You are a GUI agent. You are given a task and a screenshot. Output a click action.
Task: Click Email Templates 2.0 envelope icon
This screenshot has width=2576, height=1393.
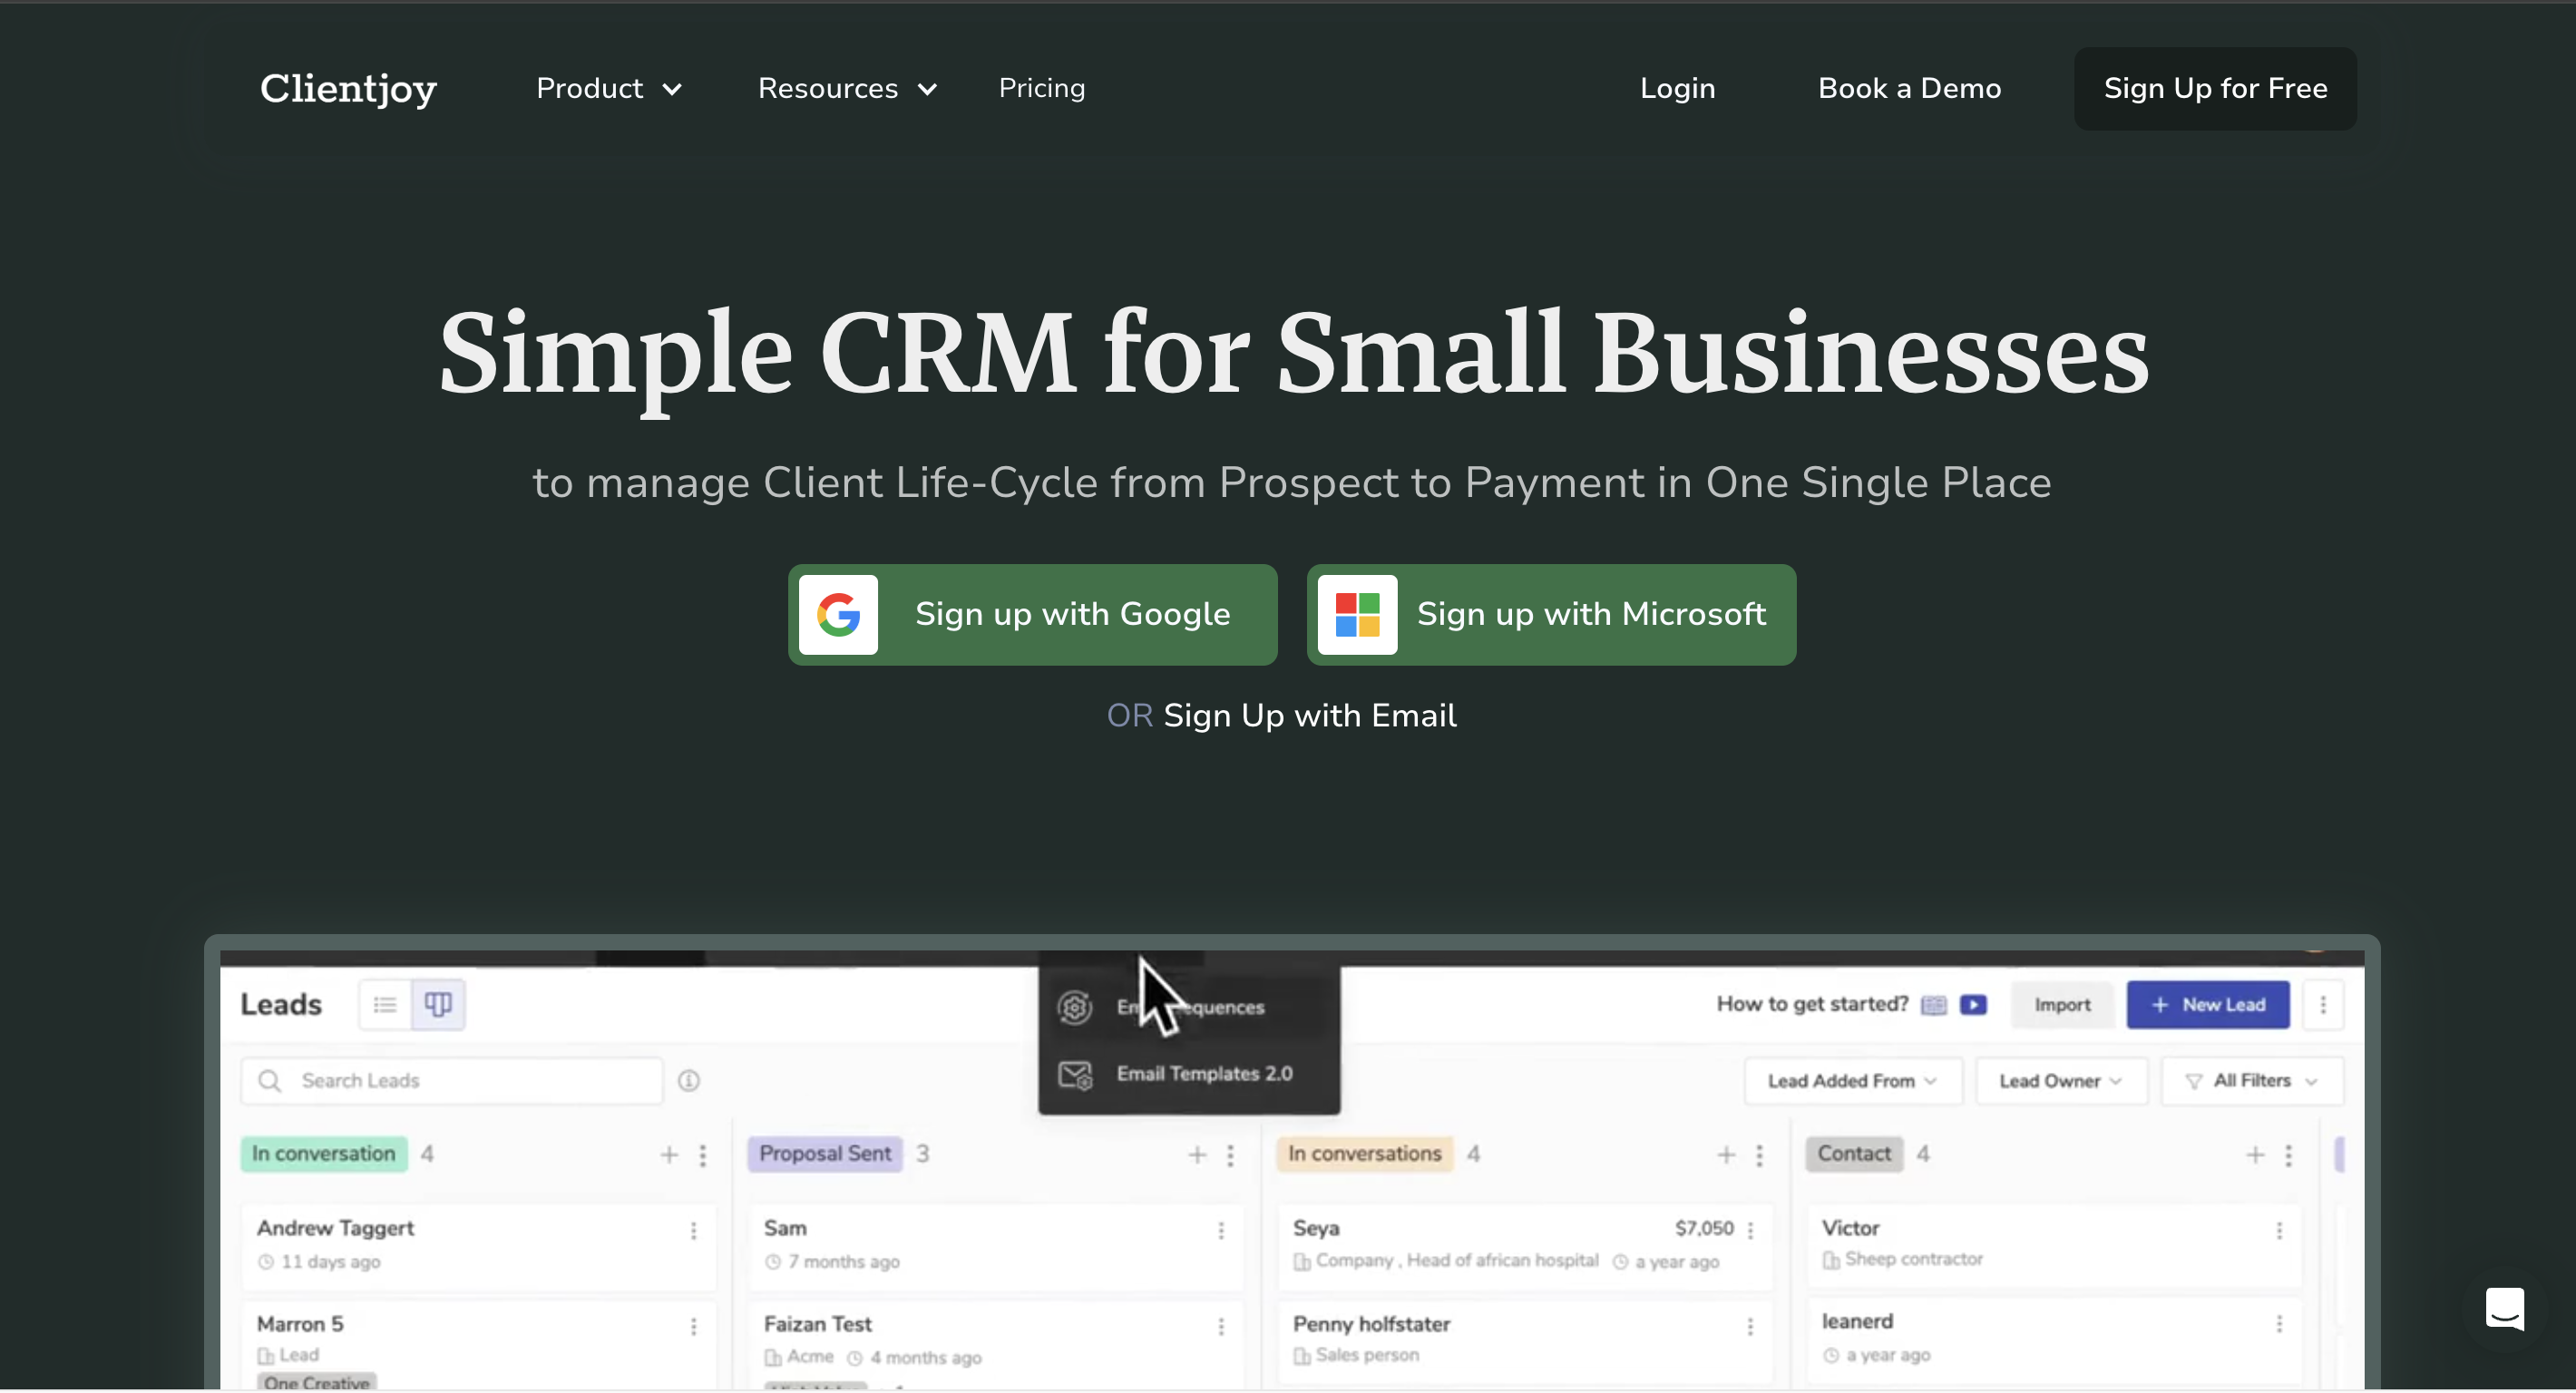[1075, 1074]
